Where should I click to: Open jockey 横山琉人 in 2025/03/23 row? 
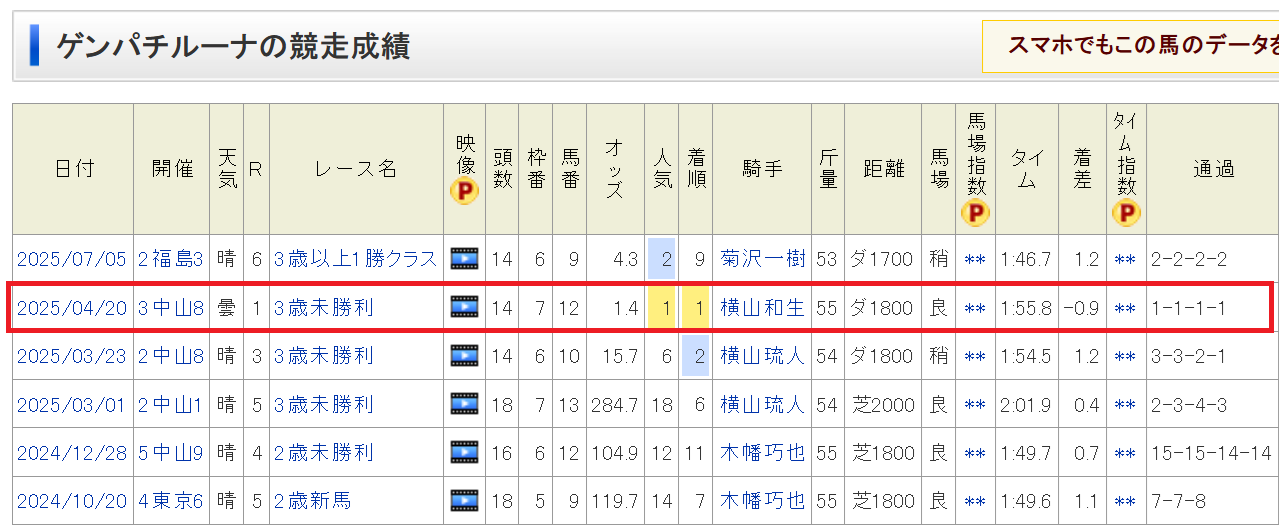coord(763,356)
